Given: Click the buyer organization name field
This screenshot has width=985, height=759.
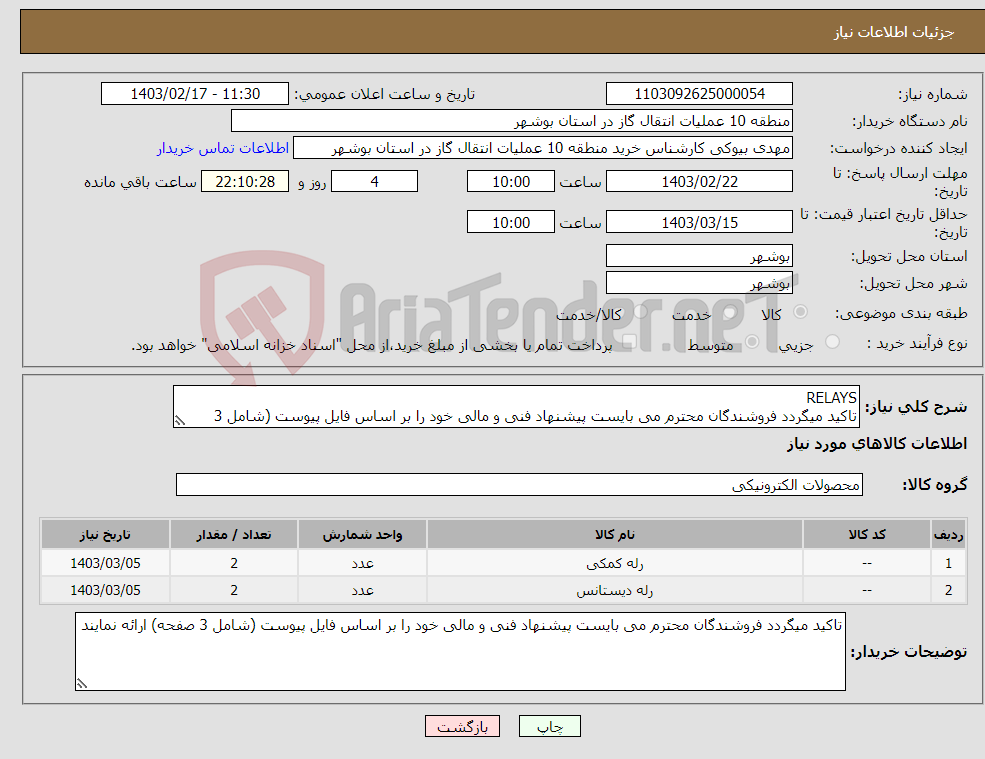Looking at the screenshot, I should click(512, 121).
